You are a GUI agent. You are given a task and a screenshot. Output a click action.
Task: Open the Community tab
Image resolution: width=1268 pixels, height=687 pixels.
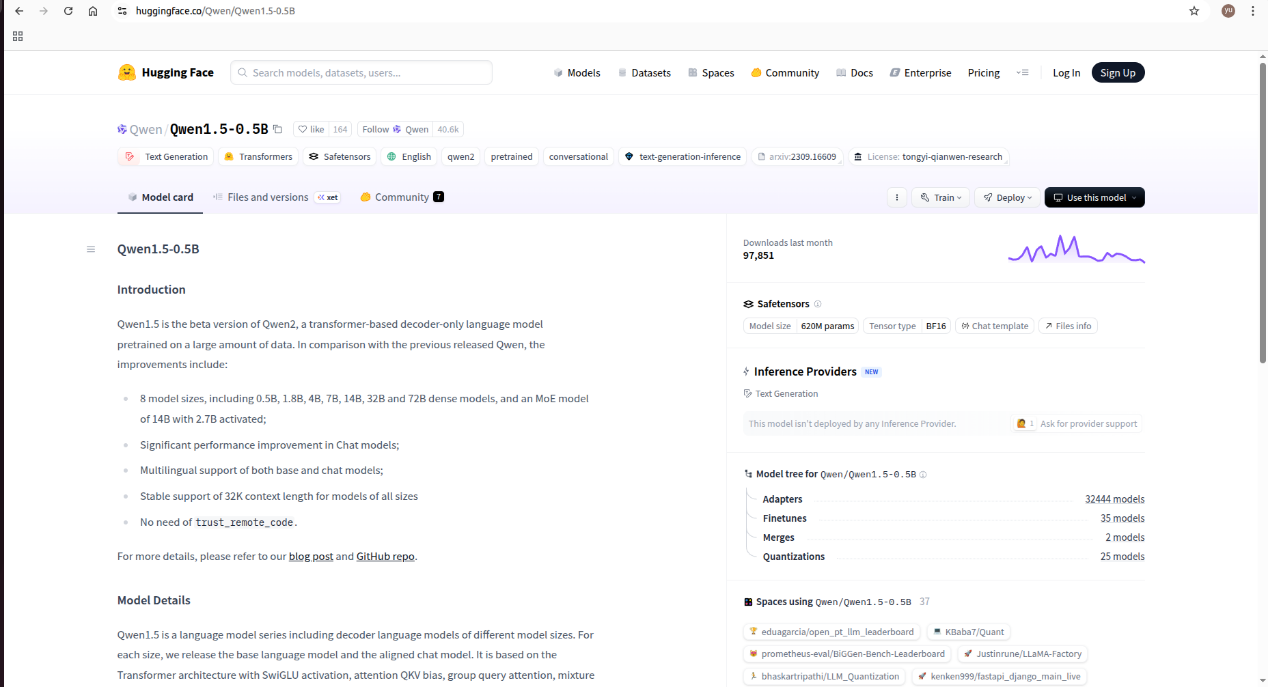point(401,197)
